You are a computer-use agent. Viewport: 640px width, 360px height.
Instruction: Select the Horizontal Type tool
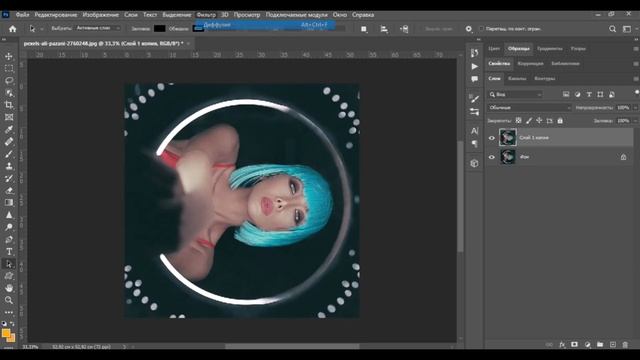(9, 252)
